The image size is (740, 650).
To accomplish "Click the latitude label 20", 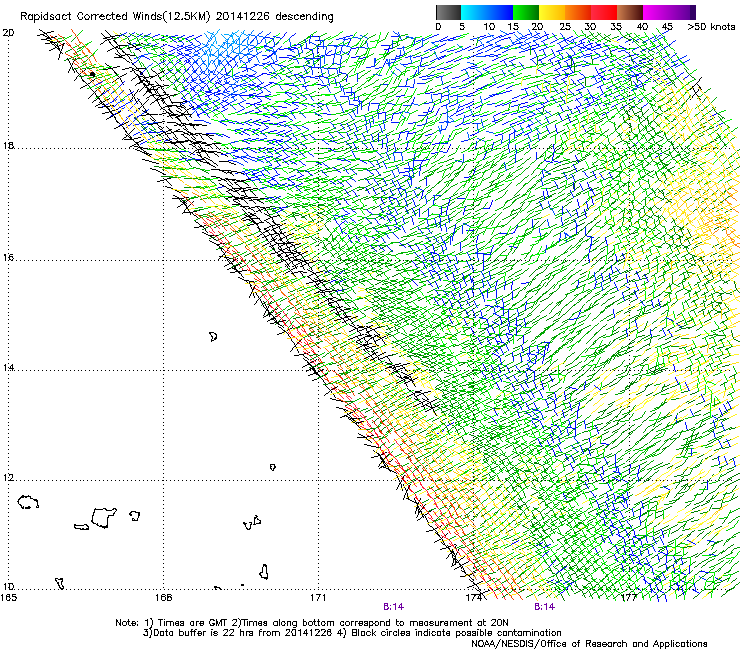I will (x=8, y=33).
